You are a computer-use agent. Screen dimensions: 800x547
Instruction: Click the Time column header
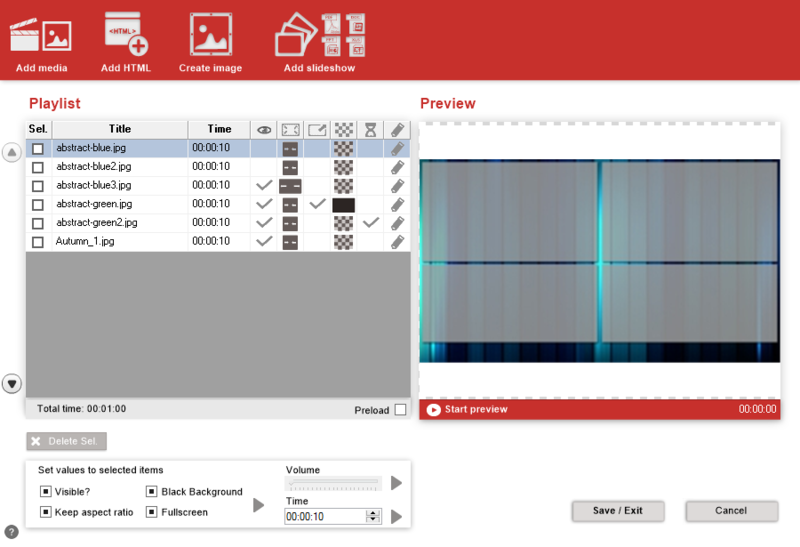[219, 130]
